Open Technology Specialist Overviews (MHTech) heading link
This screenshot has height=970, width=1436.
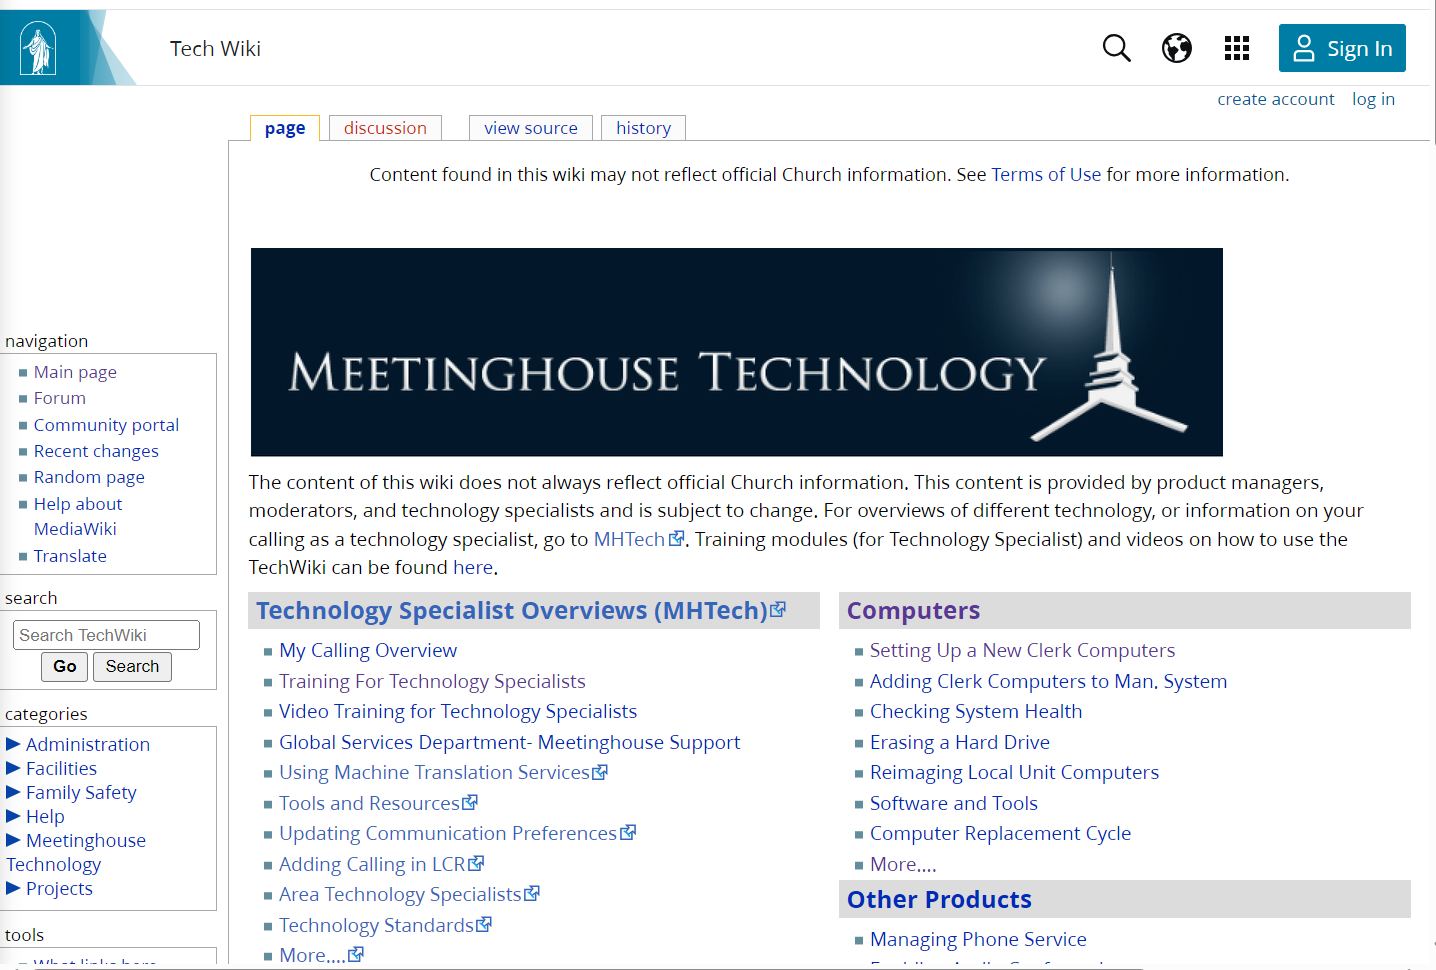pos(520,610)
